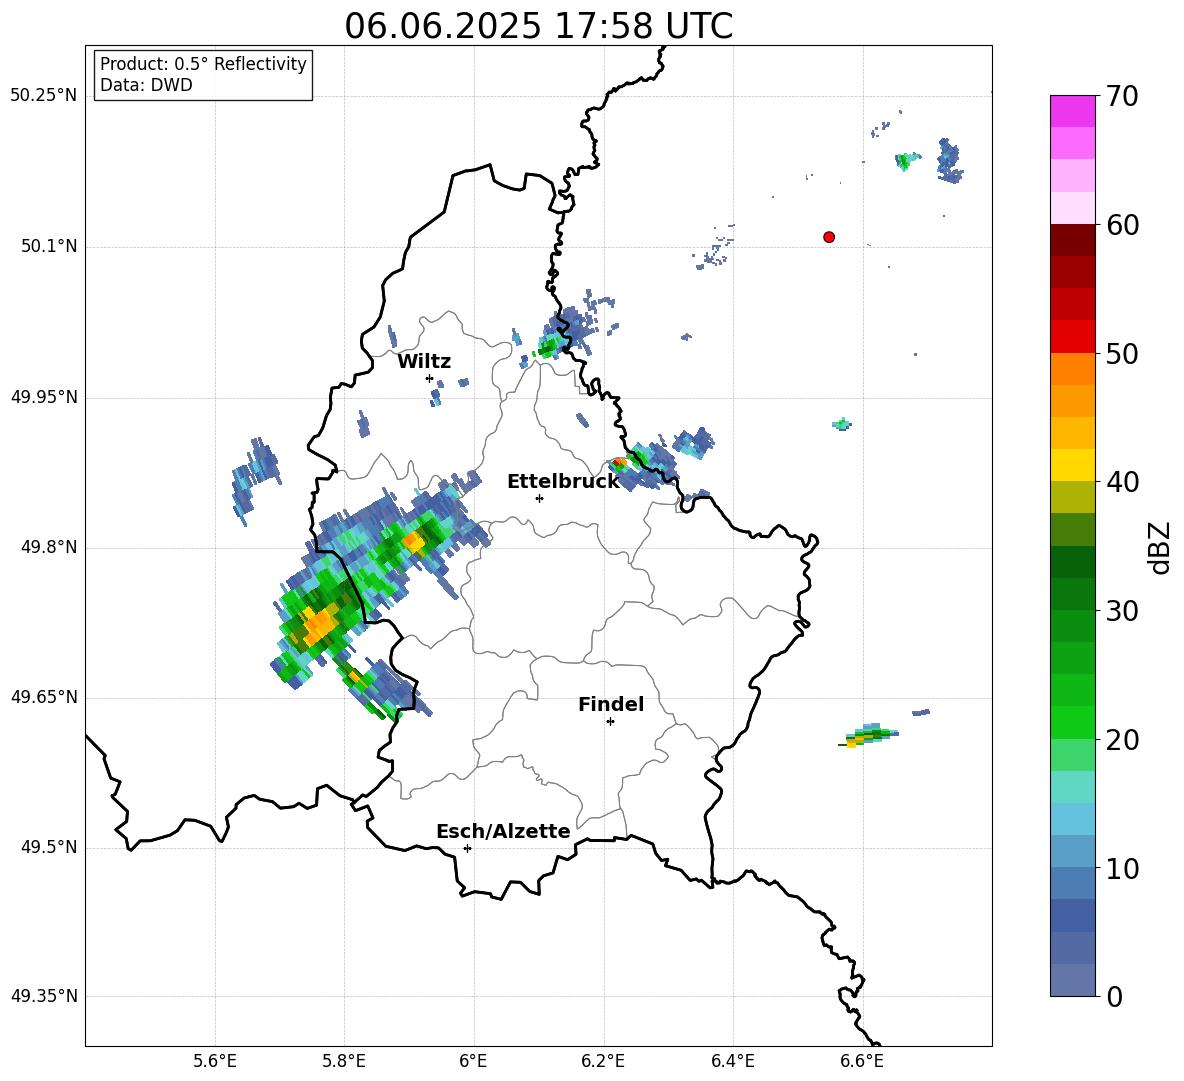
Task: Click the 60 tick on the colorbar
Action: pyautogui.click(x=1122, y=225)
